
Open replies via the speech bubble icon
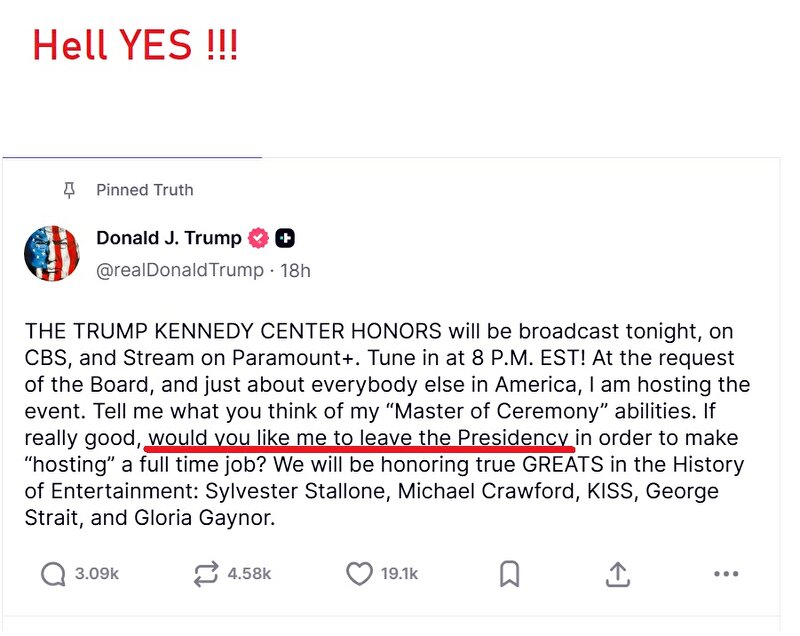53,574
